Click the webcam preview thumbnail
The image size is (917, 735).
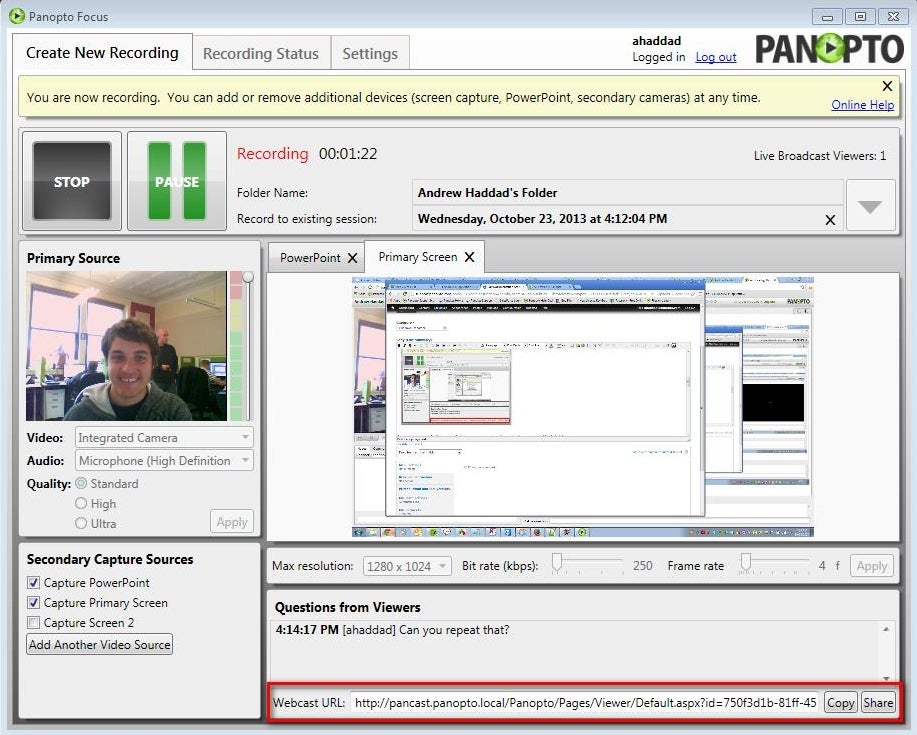tap(126, 346)
